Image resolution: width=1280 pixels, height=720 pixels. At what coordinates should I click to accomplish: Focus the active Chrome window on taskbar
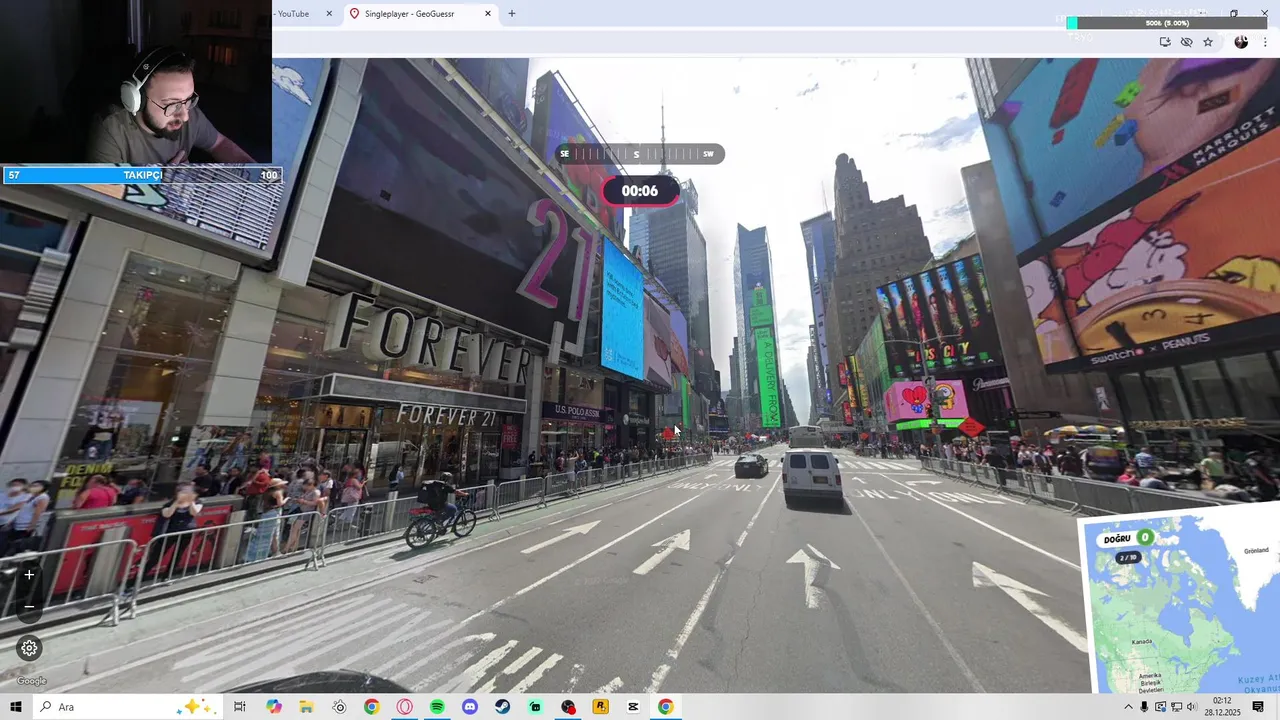[665, 707]
